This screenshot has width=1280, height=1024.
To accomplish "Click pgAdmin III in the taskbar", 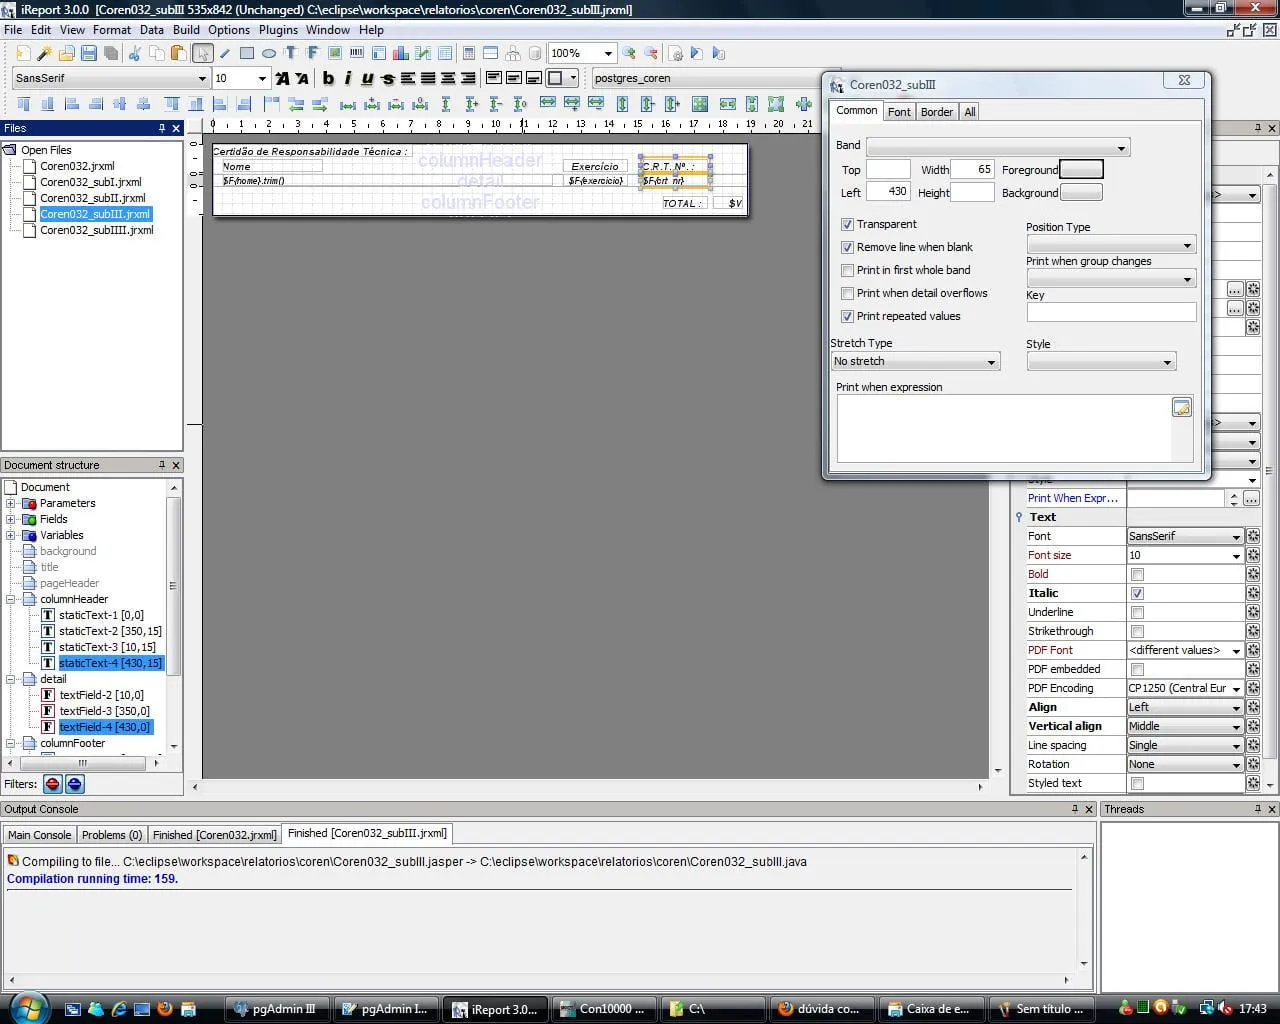I will 275,1009.
